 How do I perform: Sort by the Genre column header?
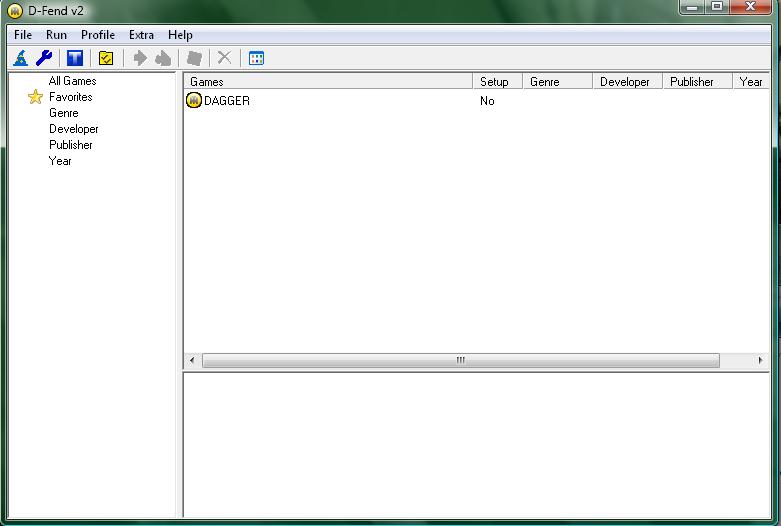point(557,82)
